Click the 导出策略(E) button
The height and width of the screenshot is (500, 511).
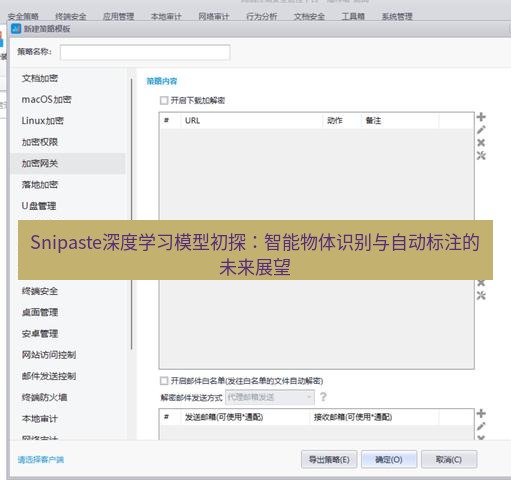tap(329, 459)
